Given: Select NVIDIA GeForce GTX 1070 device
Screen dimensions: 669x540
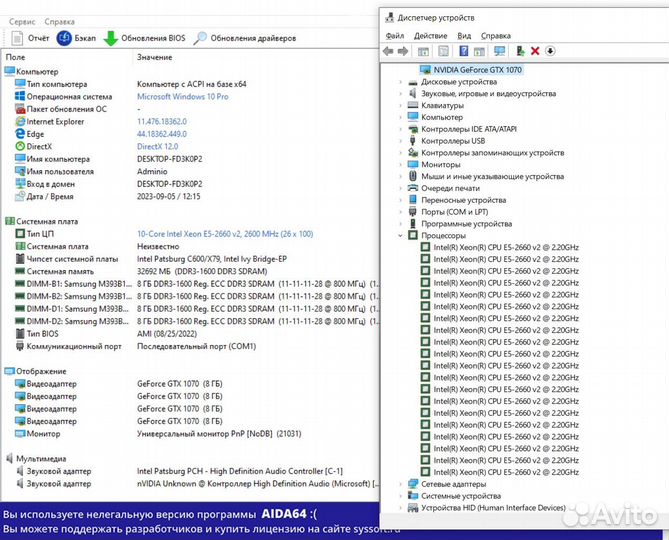Looking at the screenshot, I should (x=477, y=70).
